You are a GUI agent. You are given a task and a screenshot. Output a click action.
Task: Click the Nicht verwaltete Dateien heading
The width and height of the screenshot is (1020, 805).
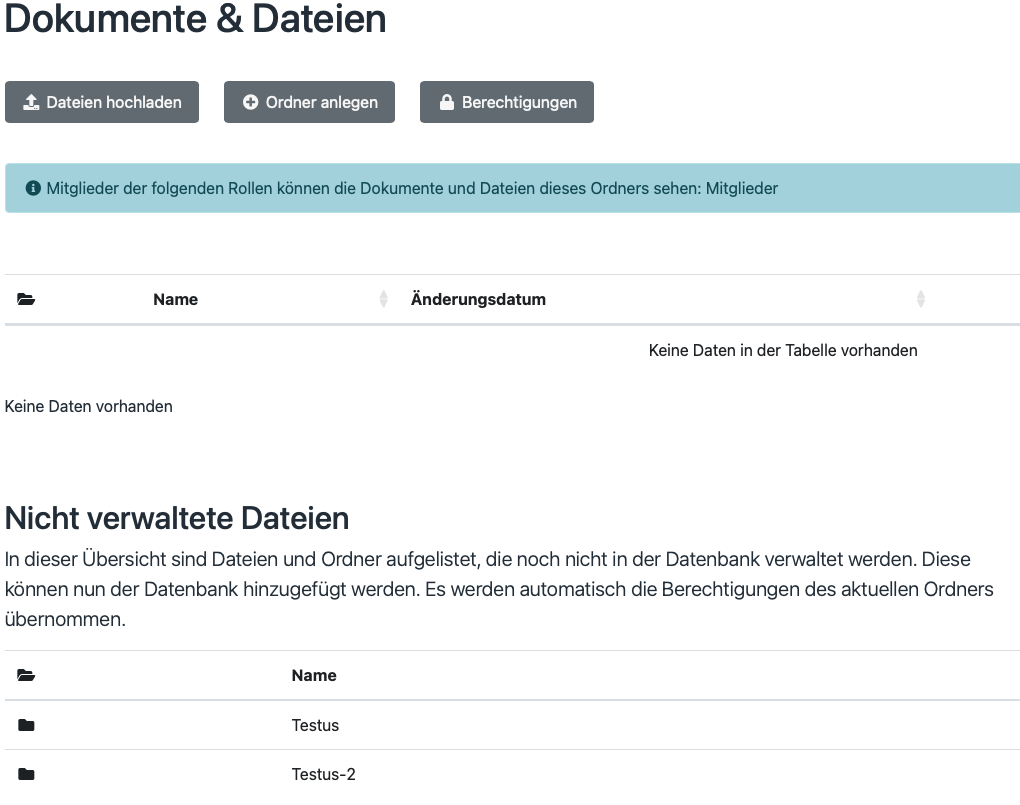coord(177,518)
